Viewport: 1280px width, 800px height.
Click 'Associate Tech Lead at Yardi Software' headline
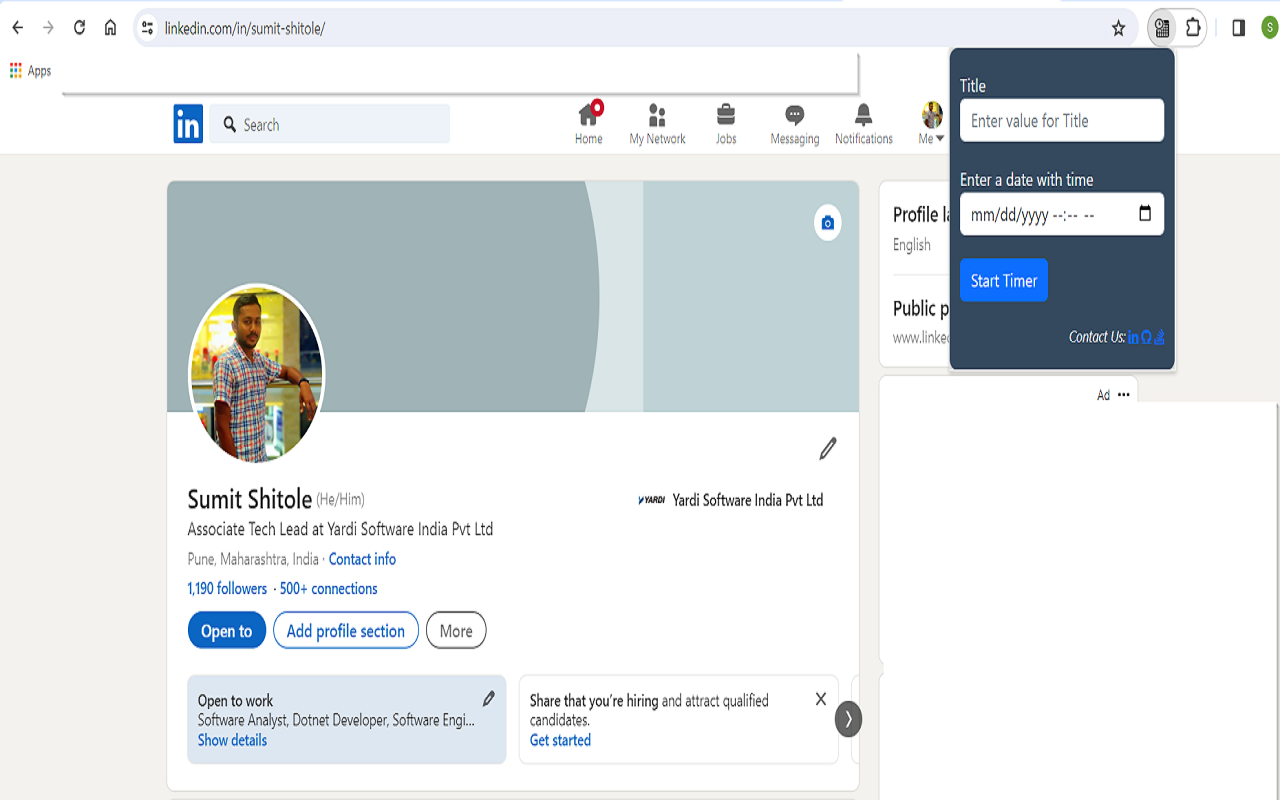340,529
